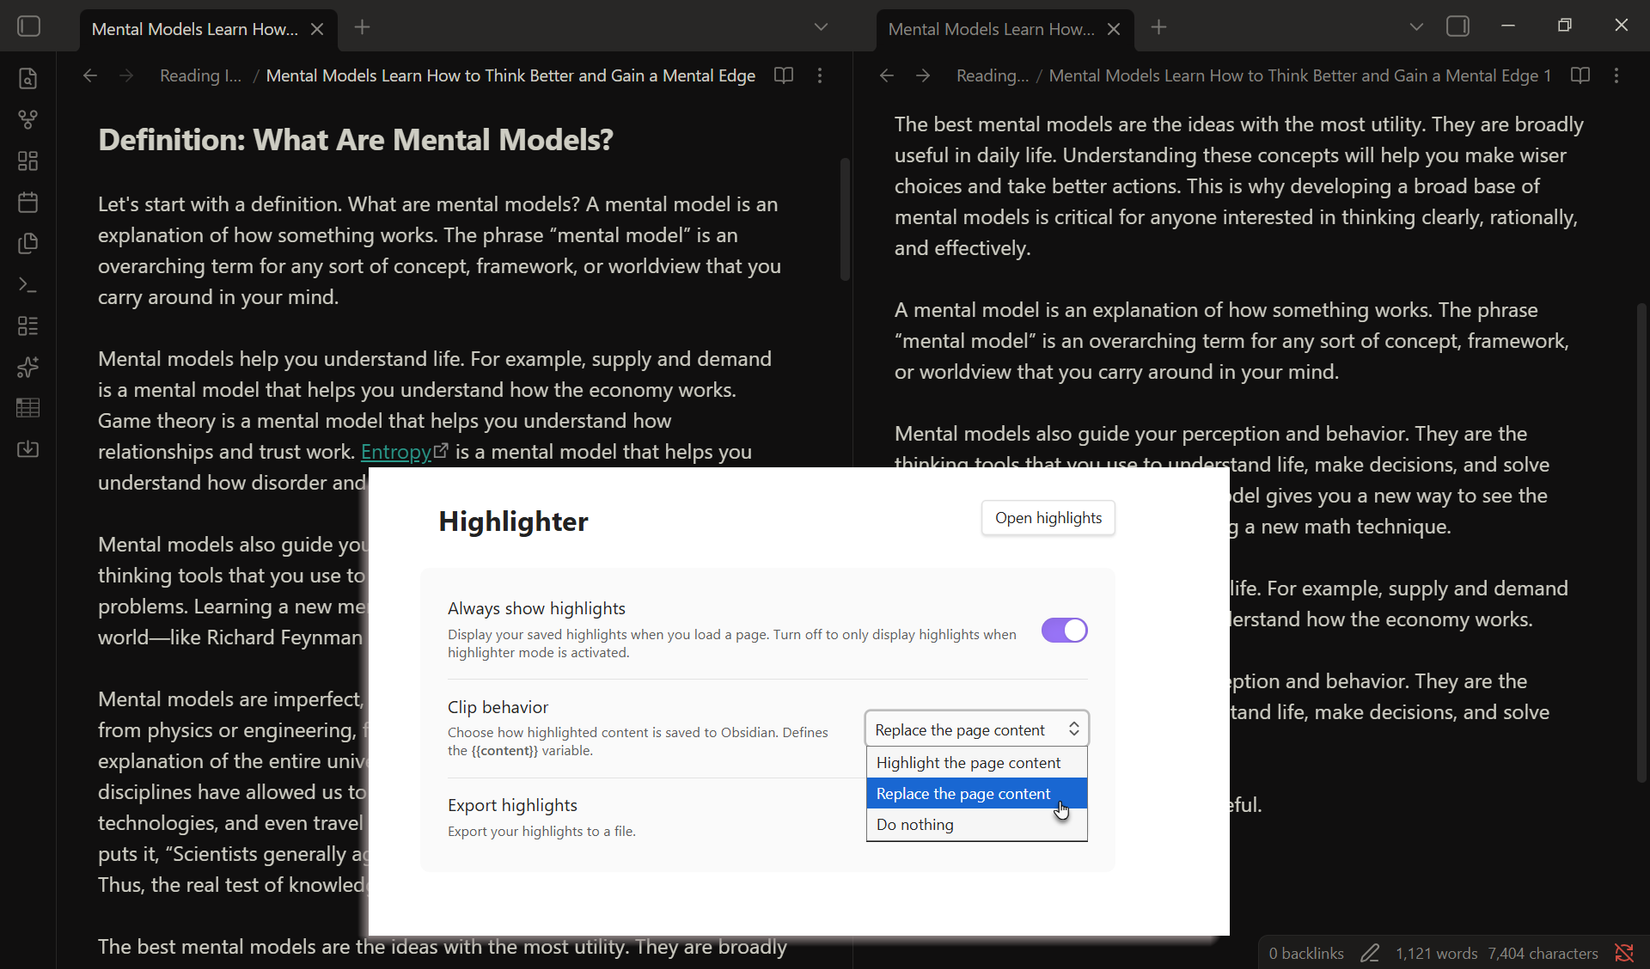Open more options in right pane
1650x969 pixels.
pyautogui.click(x=1617, y=76)
